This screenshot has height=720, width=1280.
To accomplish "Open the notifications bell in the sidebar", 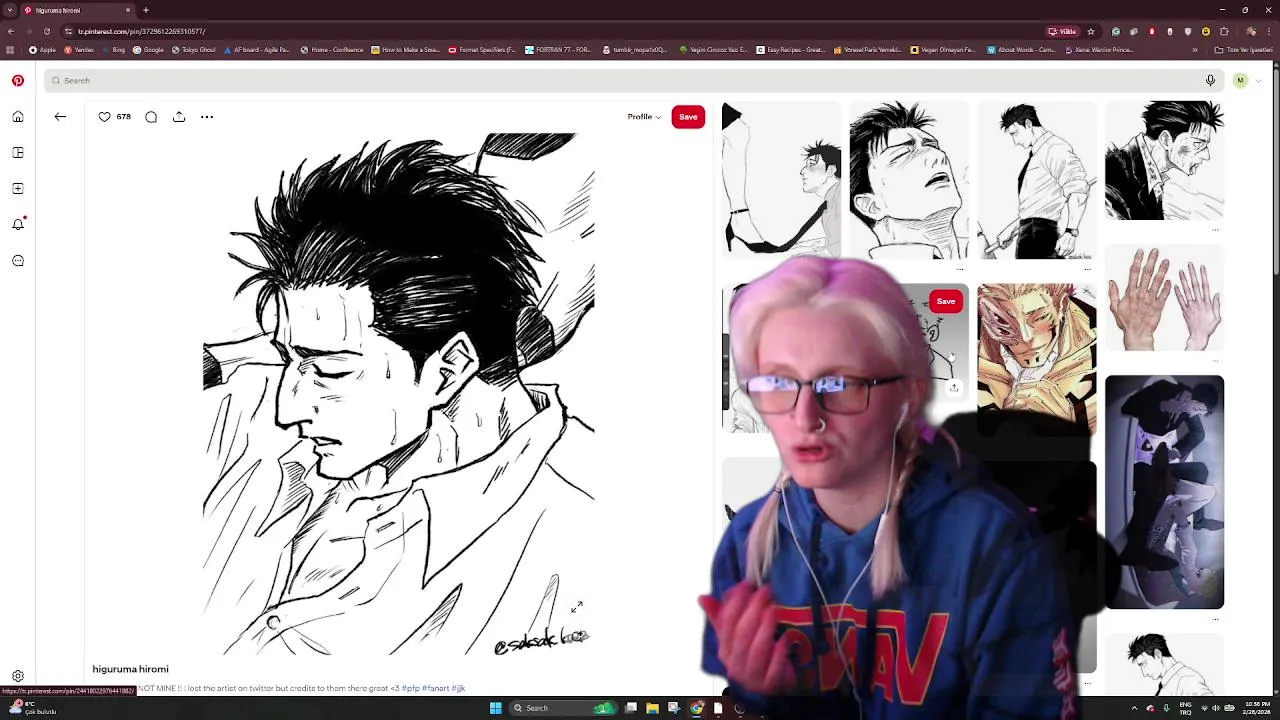I will (18, 224).
